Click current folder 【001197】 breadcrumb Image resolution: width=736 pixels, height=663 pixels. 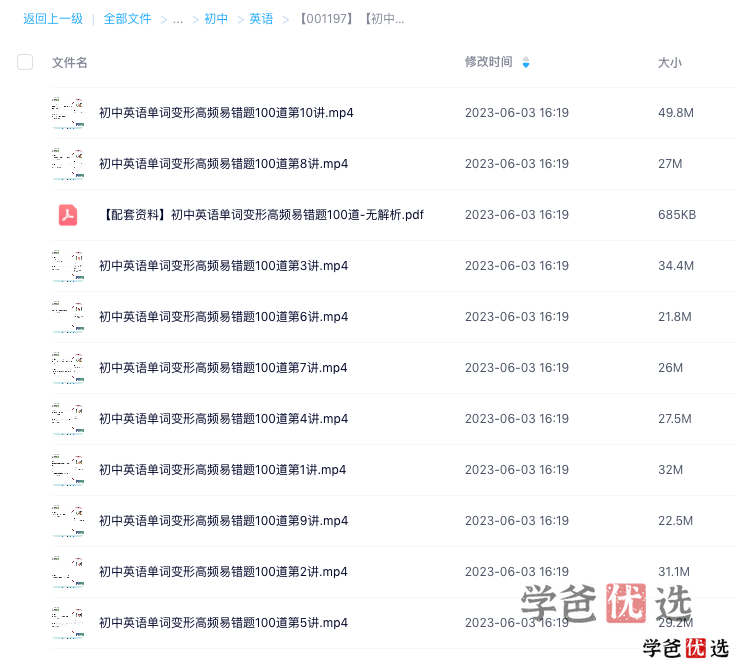(x=351, y=19)
